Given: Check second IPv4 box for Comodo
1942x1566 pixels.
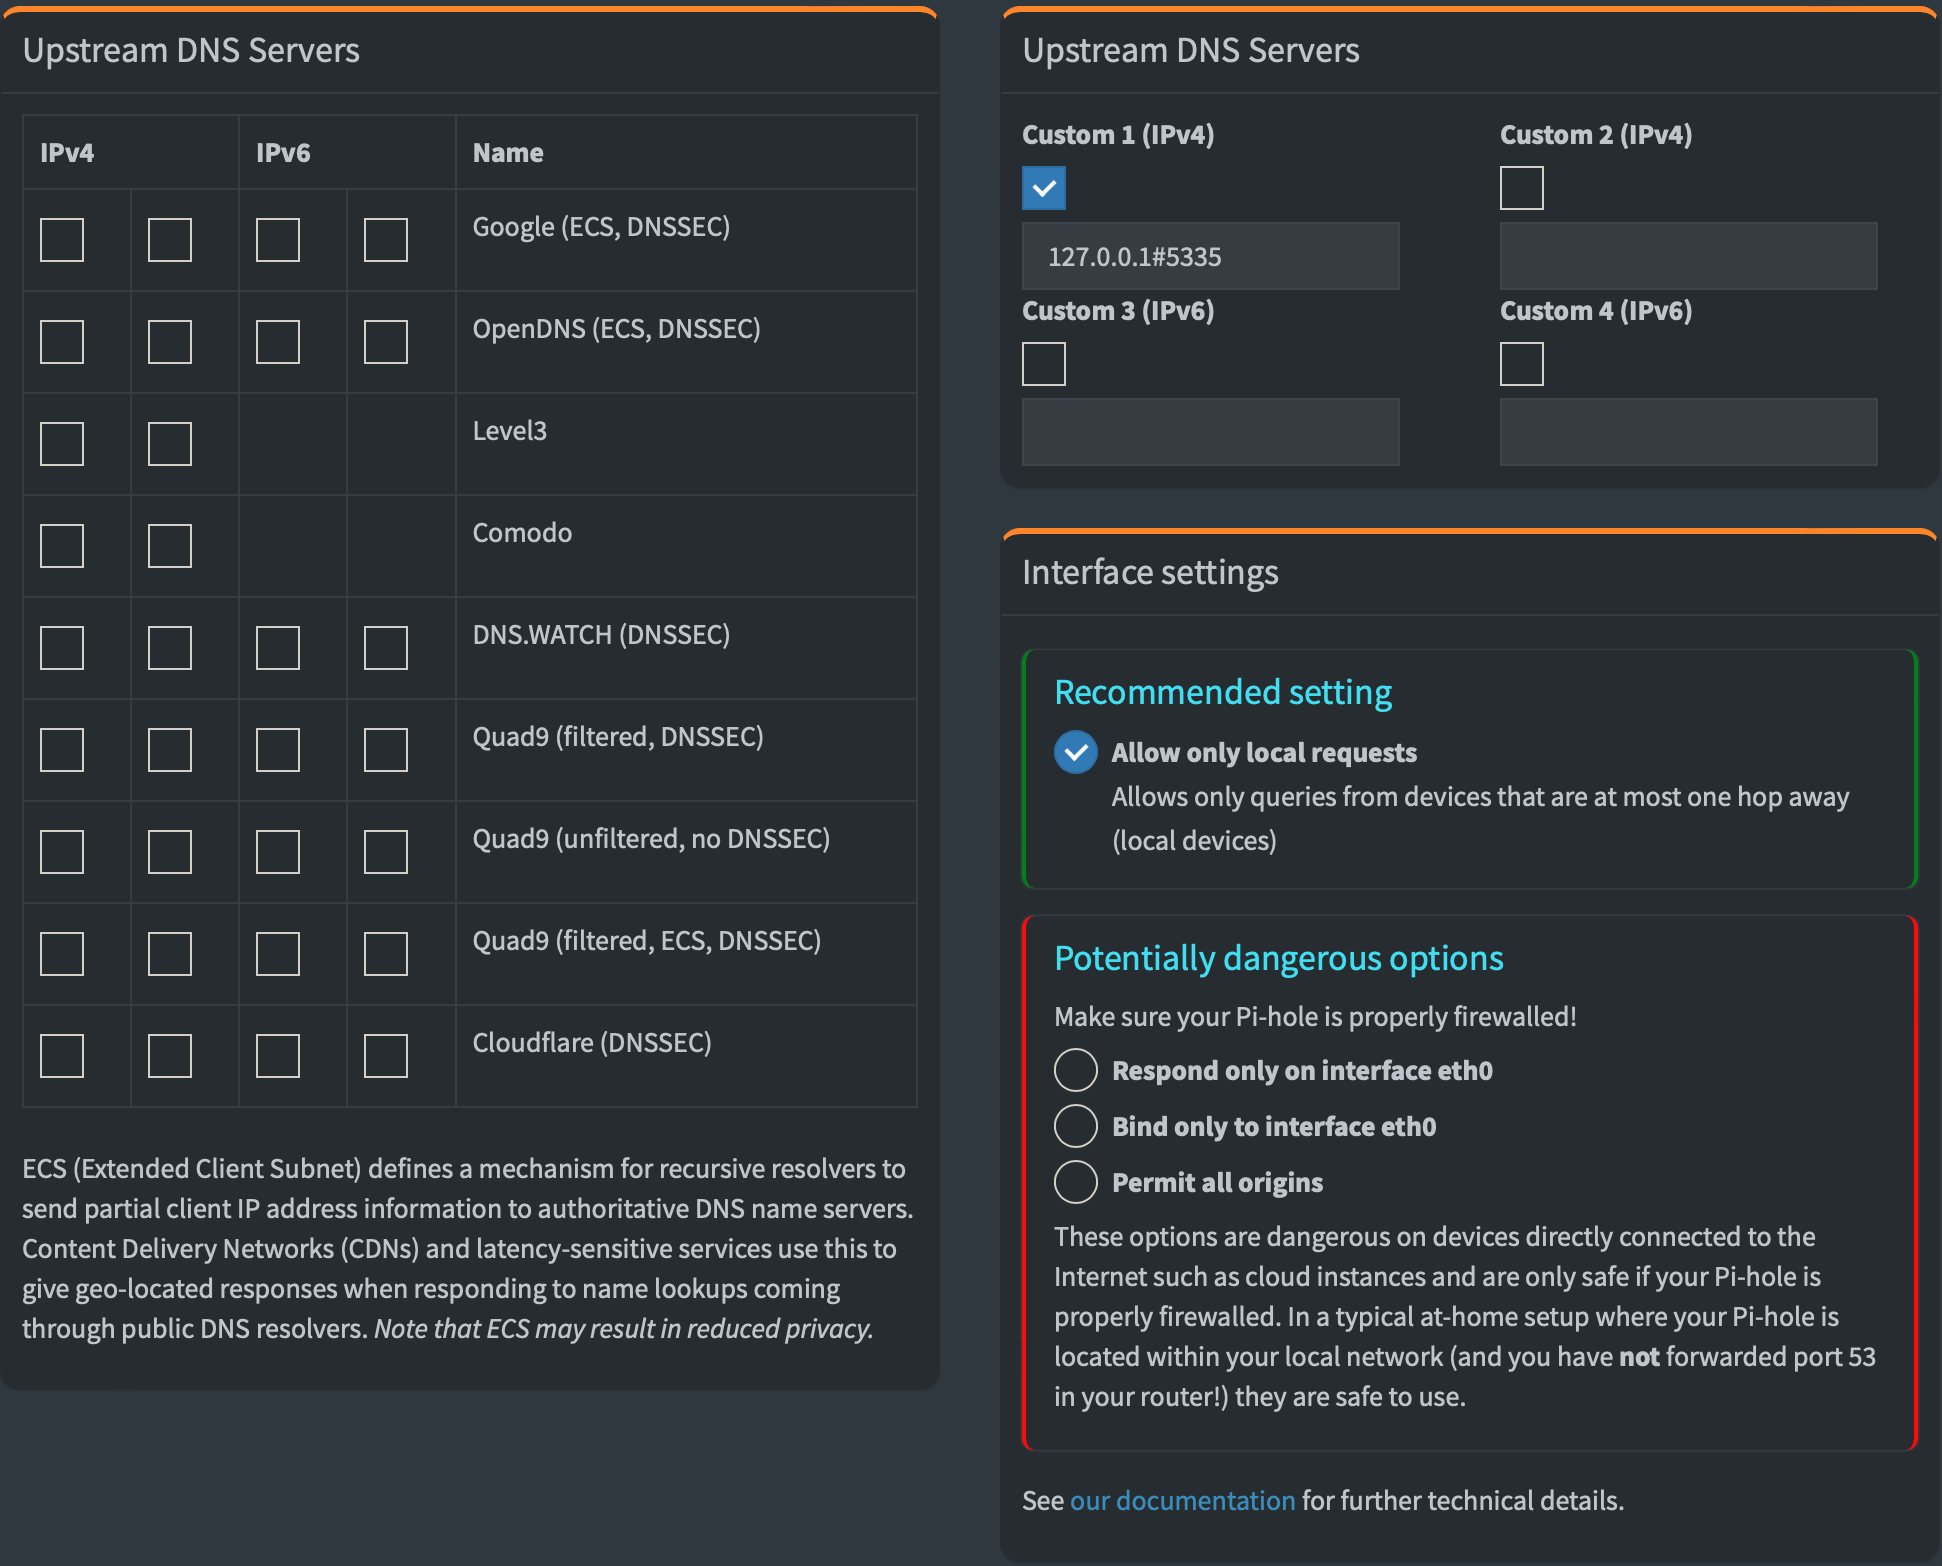Looking at the screenshot, I should click(170, 546).
